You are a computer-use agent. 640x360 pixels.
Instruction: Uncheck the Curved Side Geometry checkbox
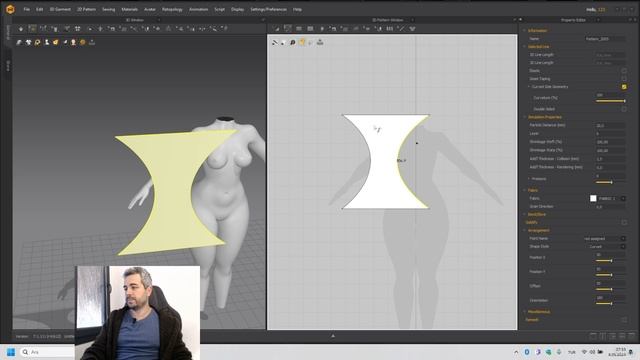click(x=624, y=87)
